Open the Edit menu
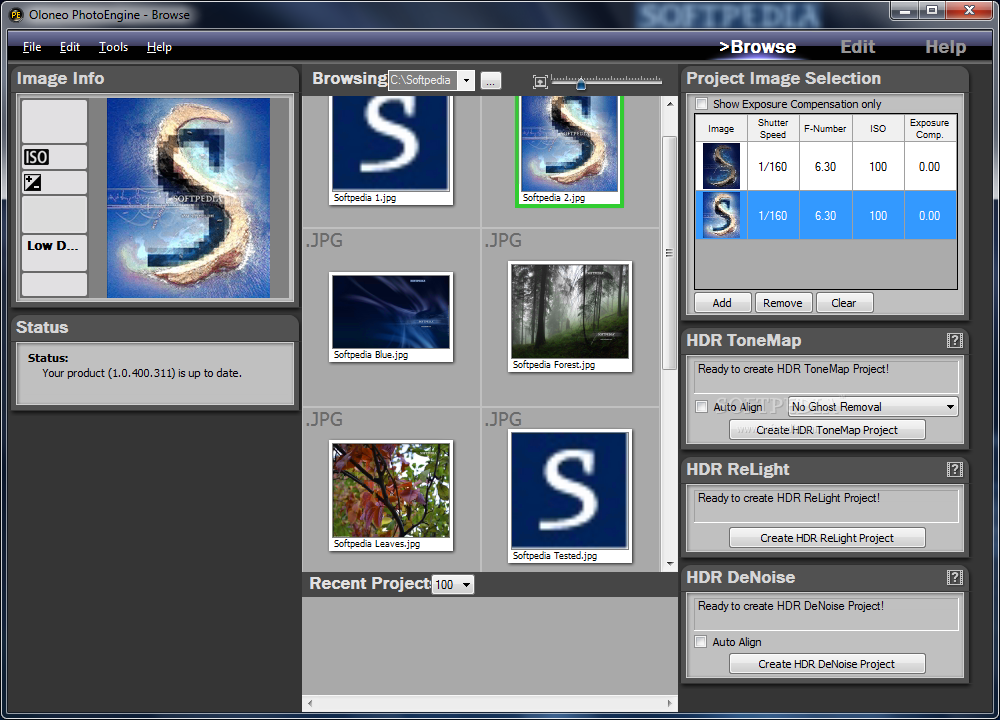Screen dimensions: 1000x720 70,47
